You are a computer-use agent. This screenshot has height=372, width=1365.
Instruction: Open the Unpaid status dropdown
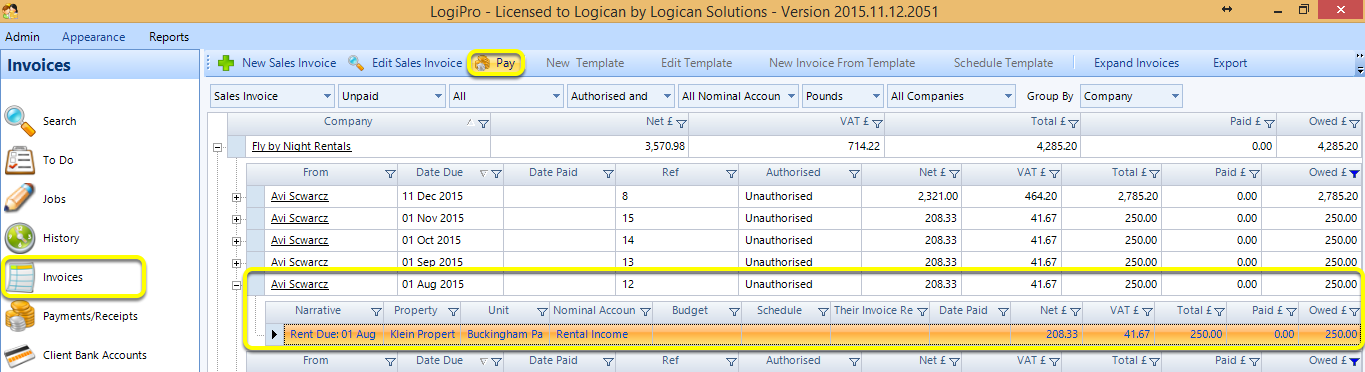391,96
